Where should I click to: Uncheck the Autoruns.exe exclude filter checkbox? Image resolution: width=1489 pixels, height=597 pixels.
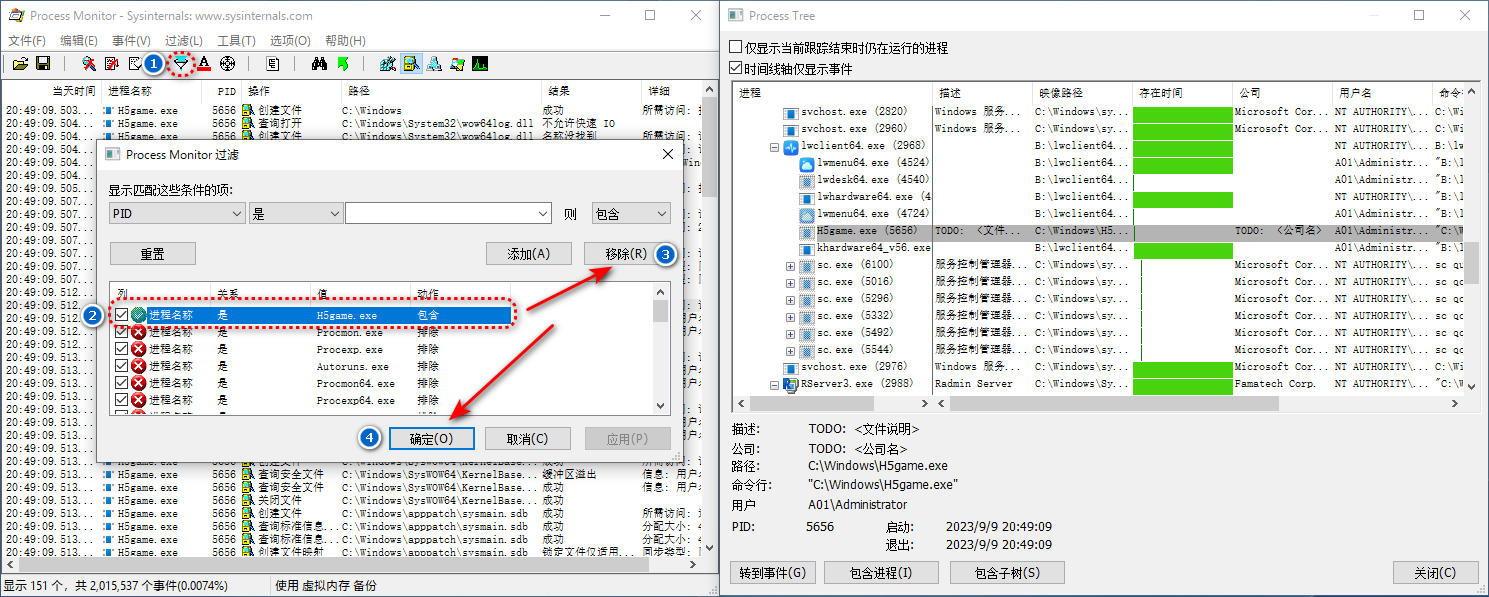pos(122,366)
